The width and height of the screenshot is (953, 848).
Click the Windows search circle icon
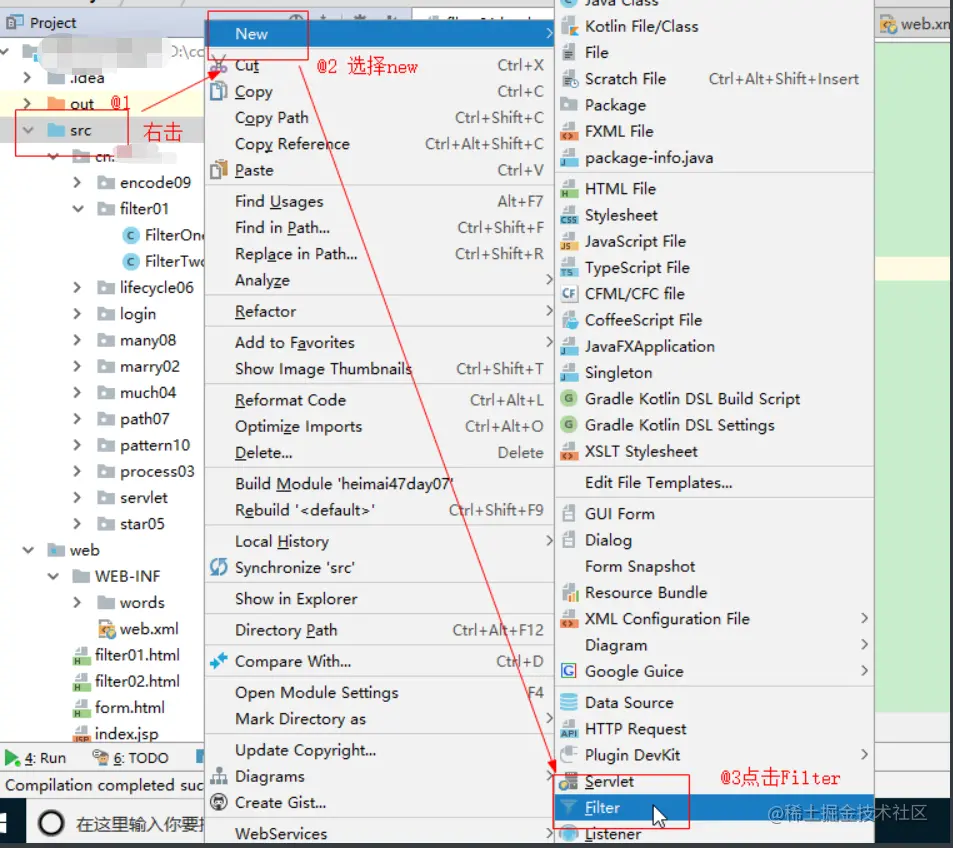pyautogui.click(x=51, y=824)
